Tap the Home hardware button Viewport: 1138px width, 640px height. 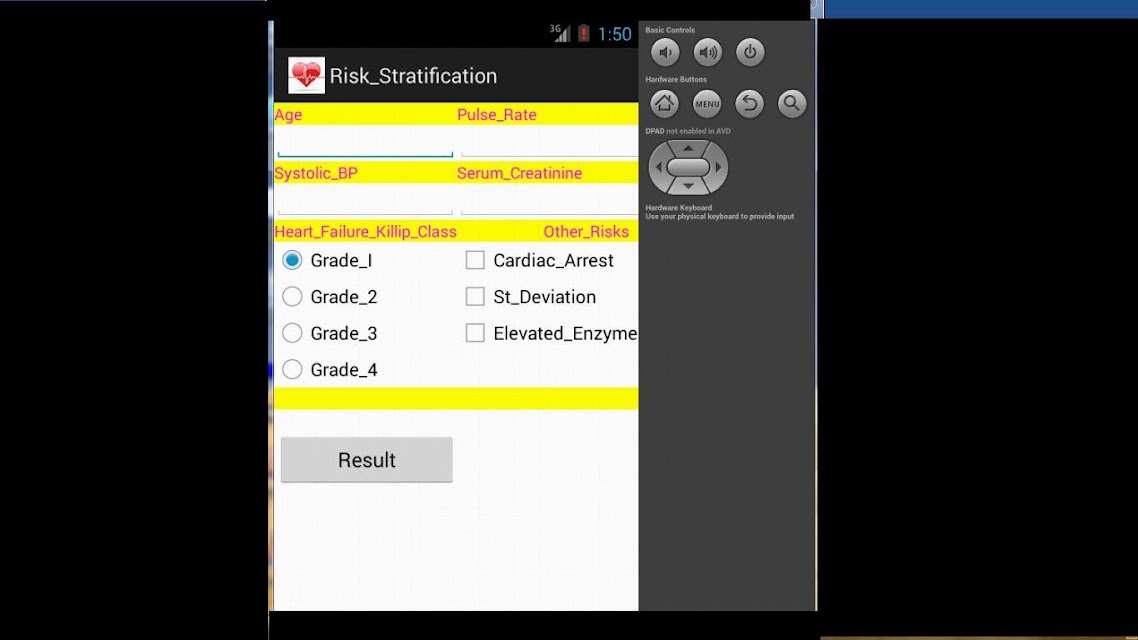click(x=664, y=104)
